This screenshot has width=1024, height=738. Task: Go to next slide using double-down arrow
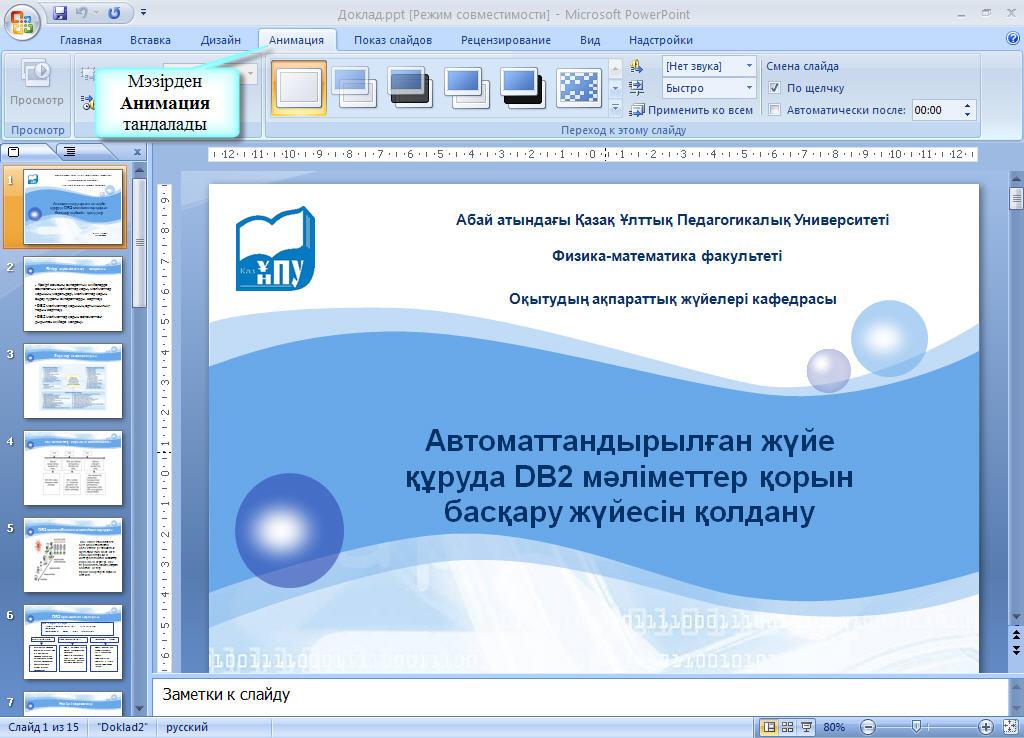tap(1016, 649)
